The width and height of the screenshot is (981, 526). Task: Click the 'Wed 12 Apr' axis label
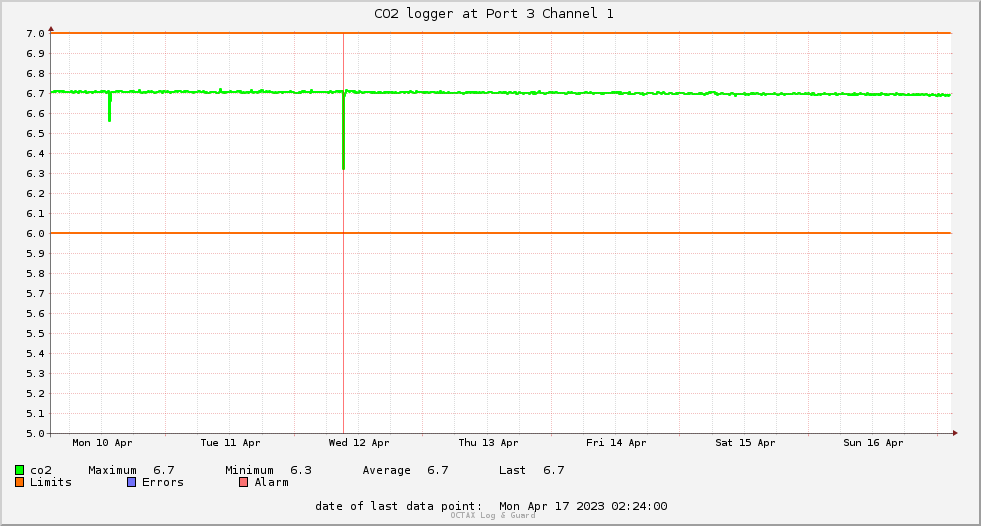(x=359, y=443)
